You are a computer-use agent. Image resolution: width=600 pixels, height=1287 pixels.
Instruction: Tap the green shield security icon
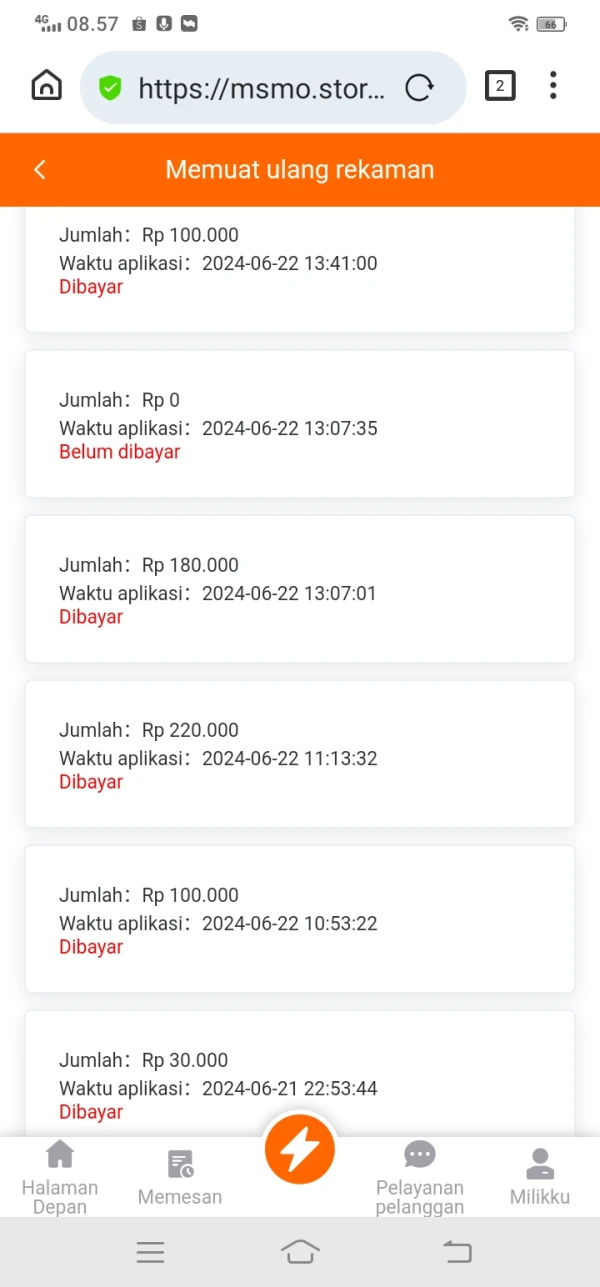click(110, 88)
